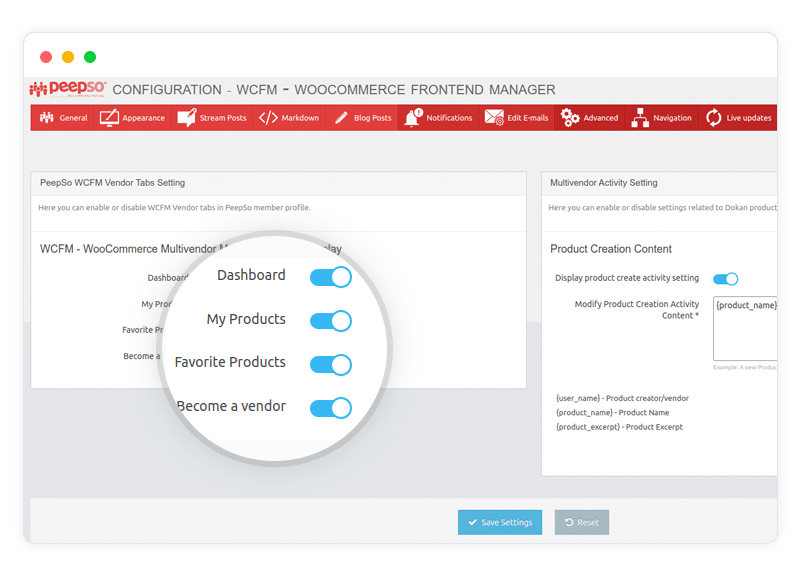This screenshot has height=574, width=800.
Task: Click the Save Settings button
Action: click(x=500, y=522)
